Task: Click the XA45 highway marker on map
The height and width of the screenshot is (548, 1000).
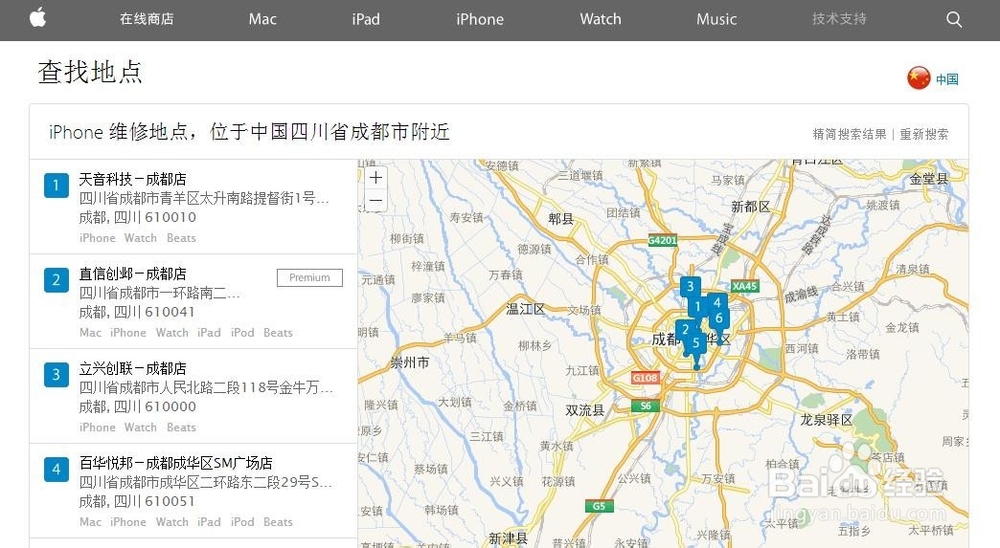Action: point(745,286)
